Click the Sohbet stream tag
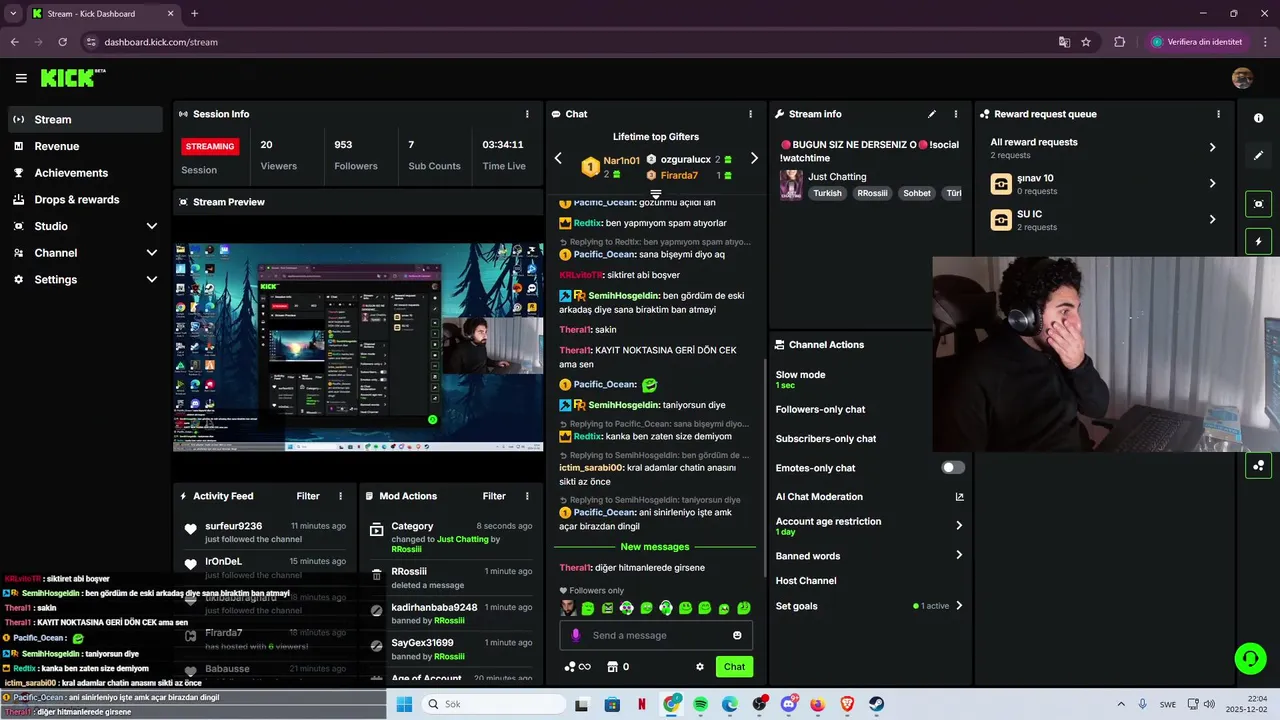 point(917,193)
